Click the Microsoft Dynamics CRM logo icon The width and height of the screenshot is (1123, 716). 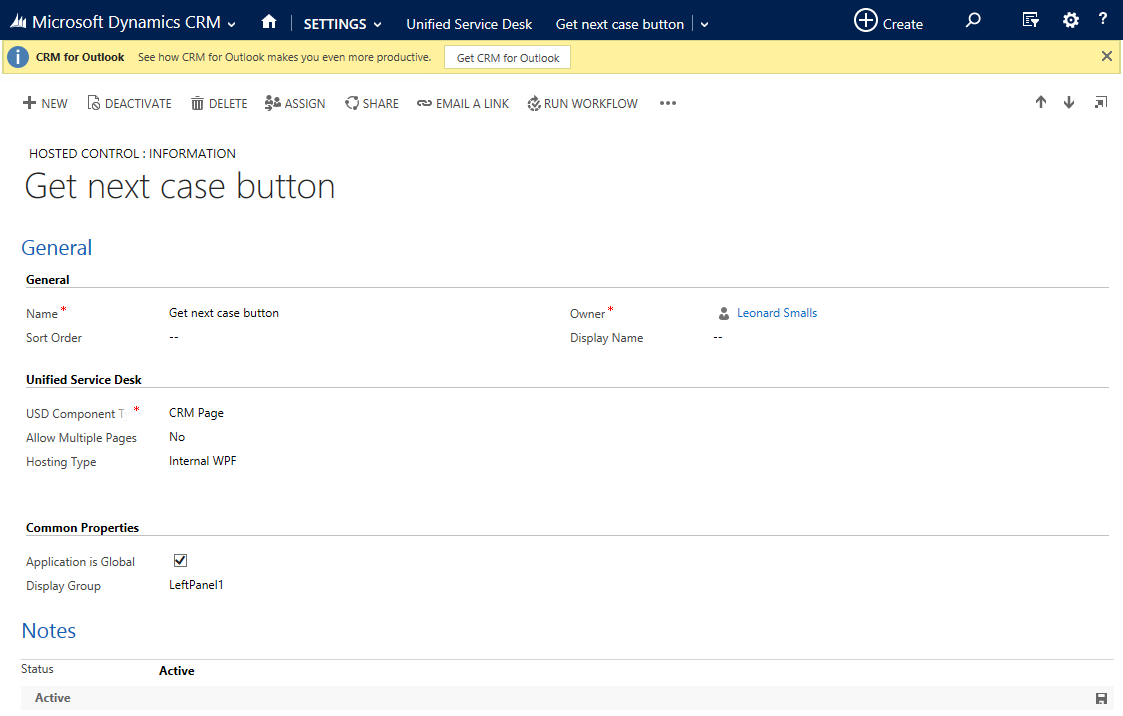click(x=19, y=22)
